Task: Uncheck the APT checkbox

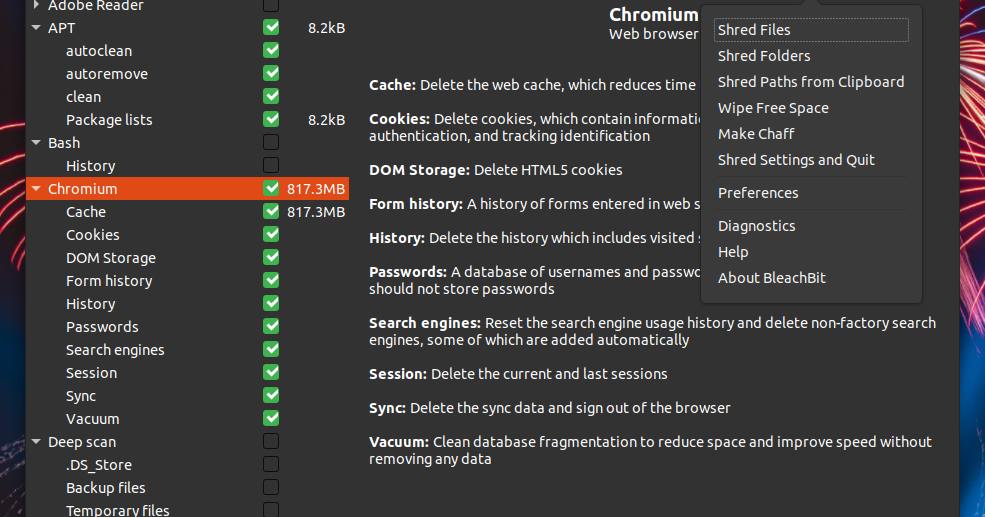Action: click(x=271, y=28)
